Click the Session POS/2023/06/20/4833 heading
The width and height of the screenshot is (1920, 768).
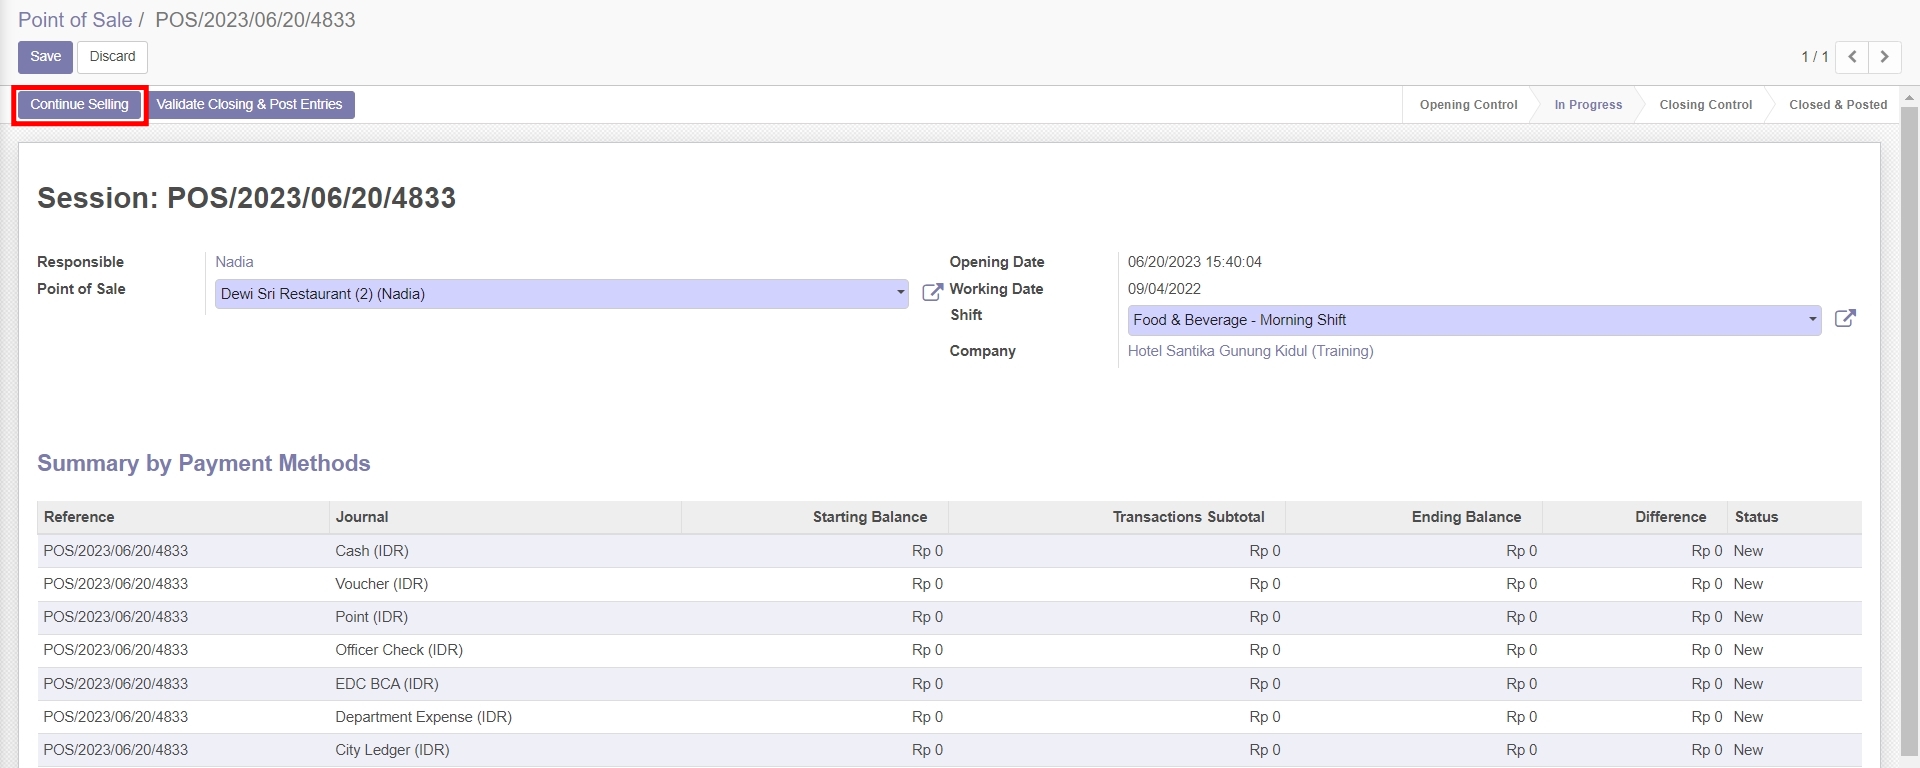[246, 198]
